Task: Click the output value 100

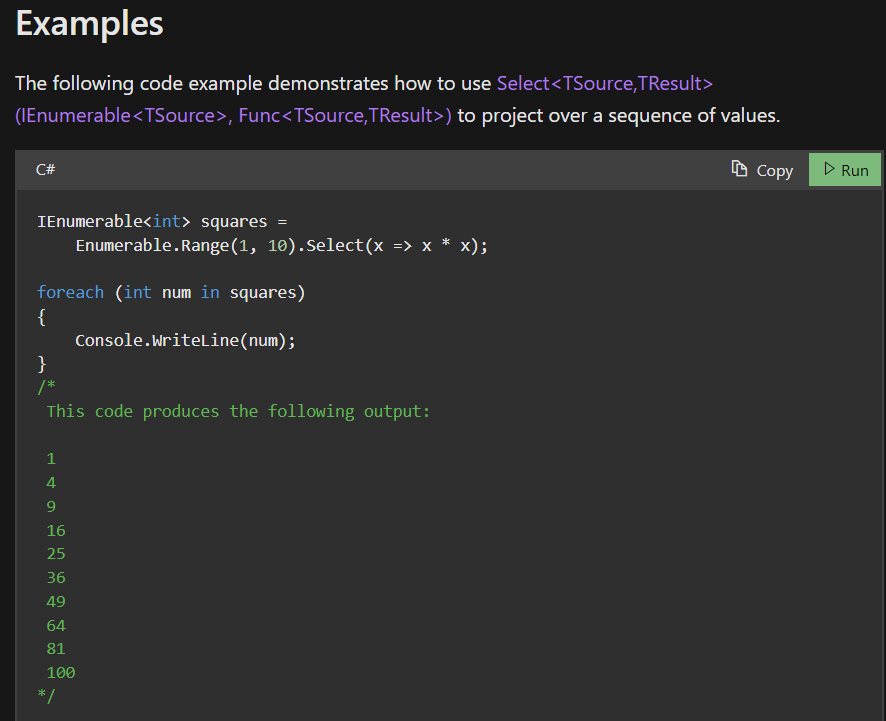Action: click(61, 672)
